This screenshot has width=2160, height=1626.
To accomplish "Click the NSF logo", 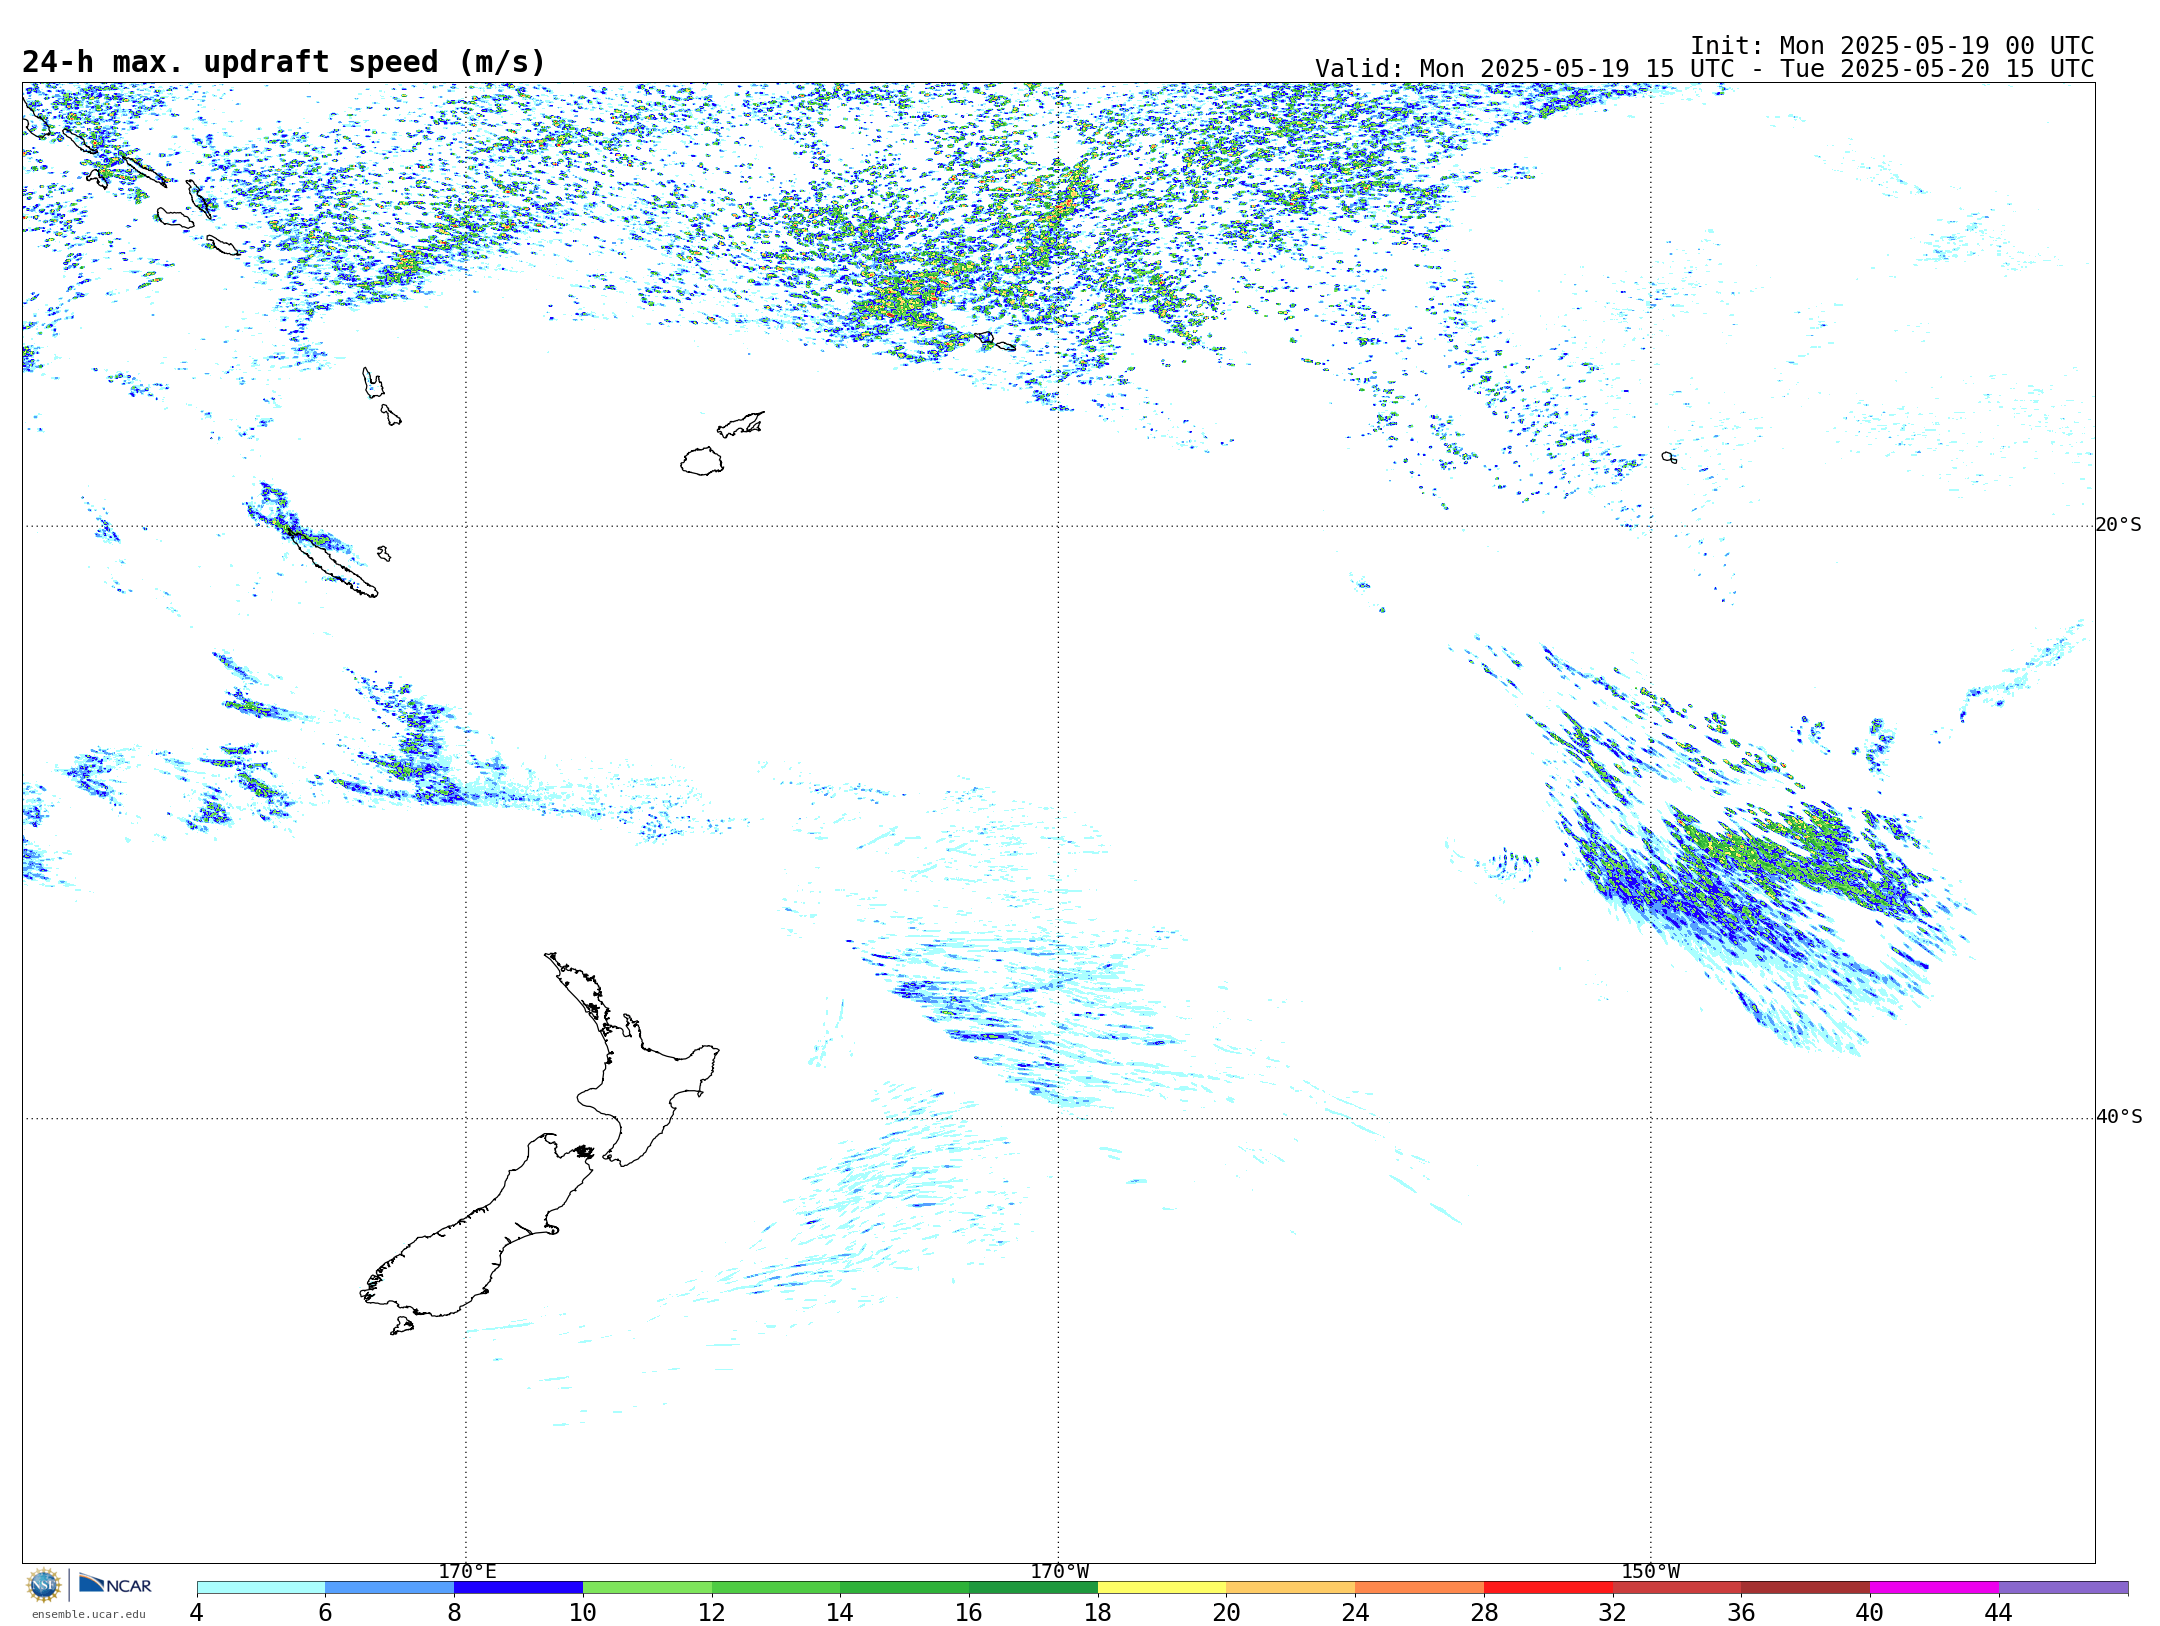I will 44,1585.
